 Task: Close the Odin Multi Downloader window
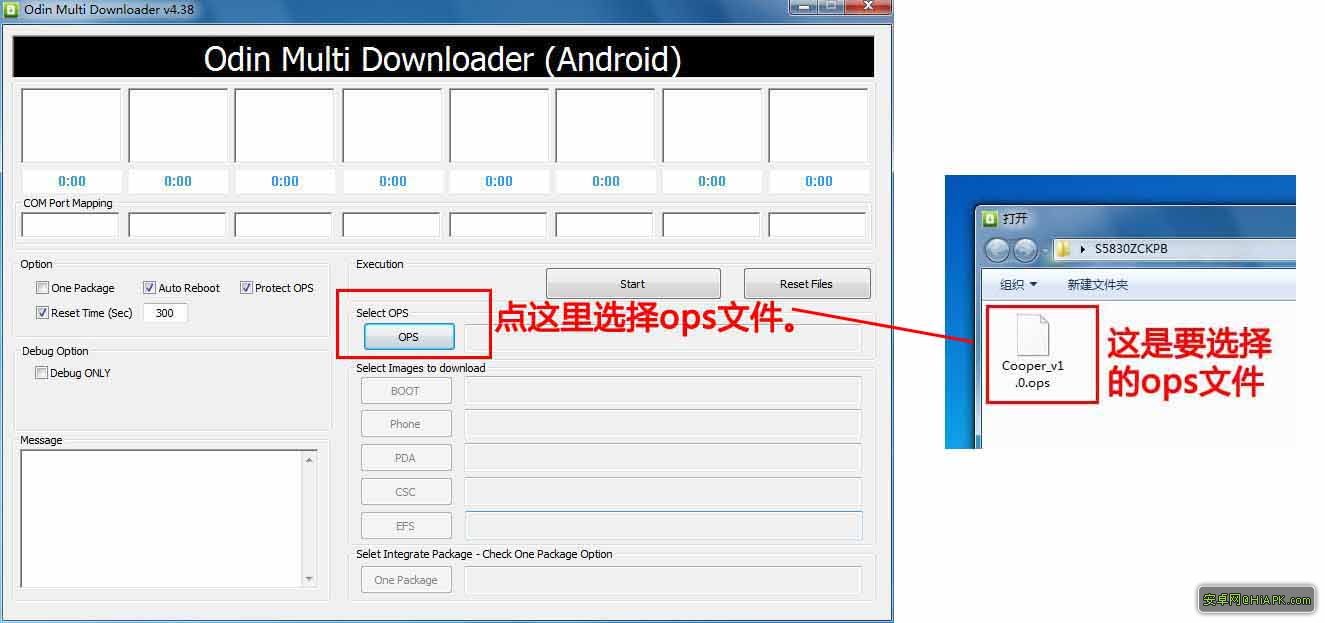click(x=867, y=7)
